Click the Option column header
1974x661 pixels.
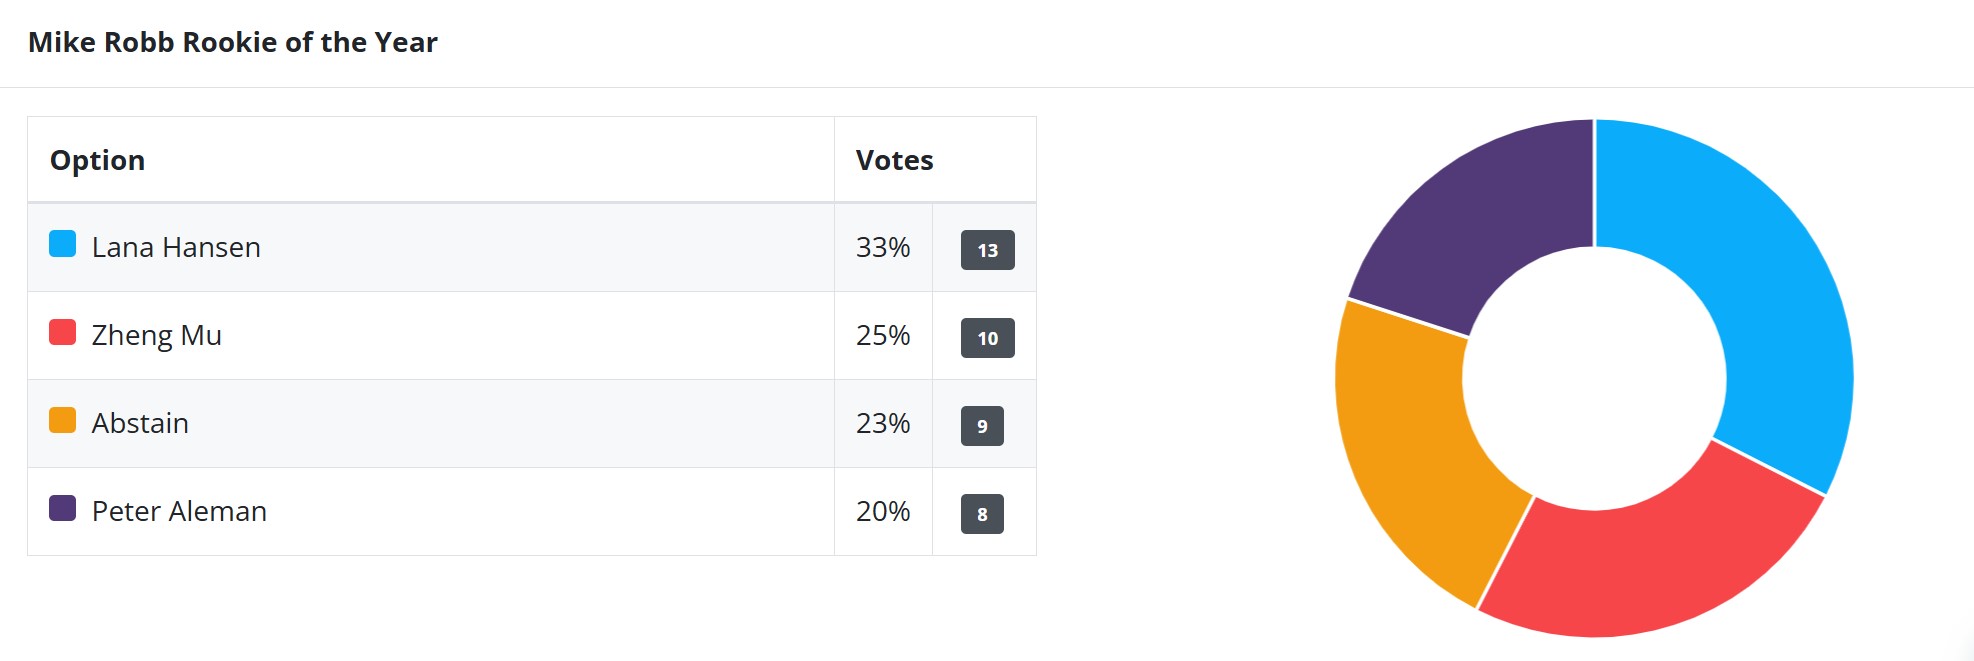coord(98,160)
